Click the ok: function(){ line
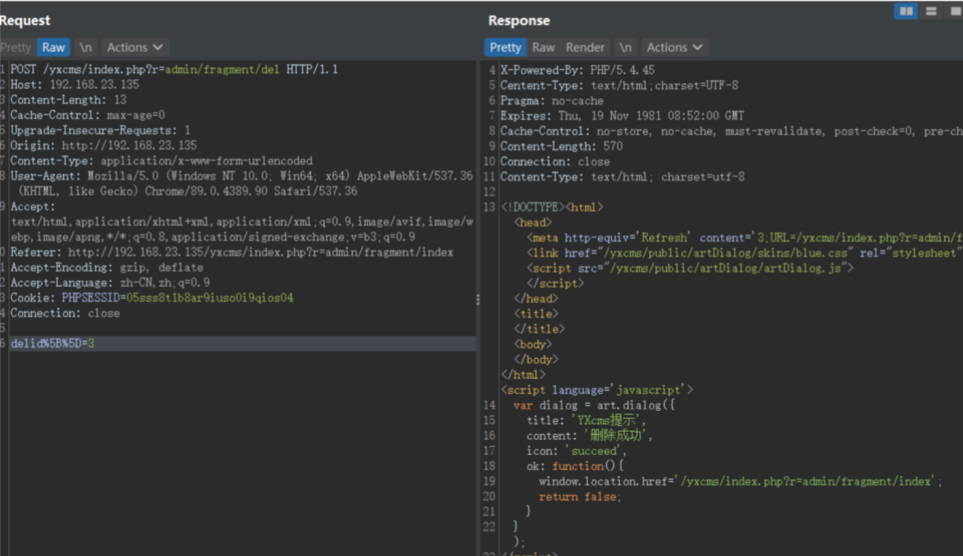Viewport: 963px width, 556px height. pyautogui.click(x=575, y=466)
